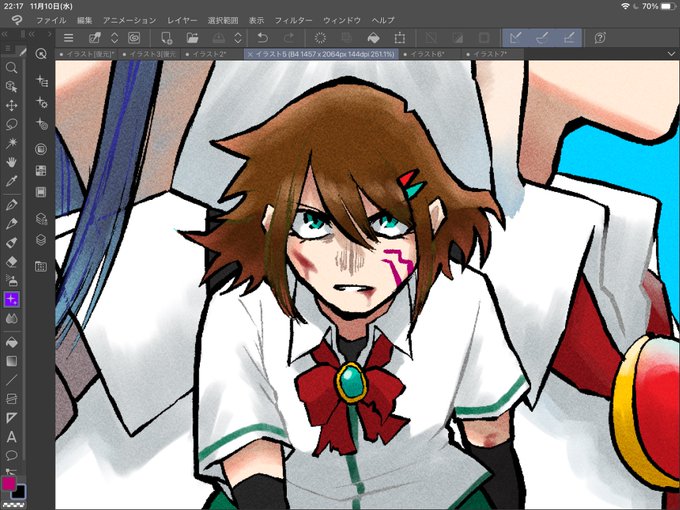The height and width of the screenshot is (510, 680).
Task: Select the Pen tool
Action: [x=11, y=204]
